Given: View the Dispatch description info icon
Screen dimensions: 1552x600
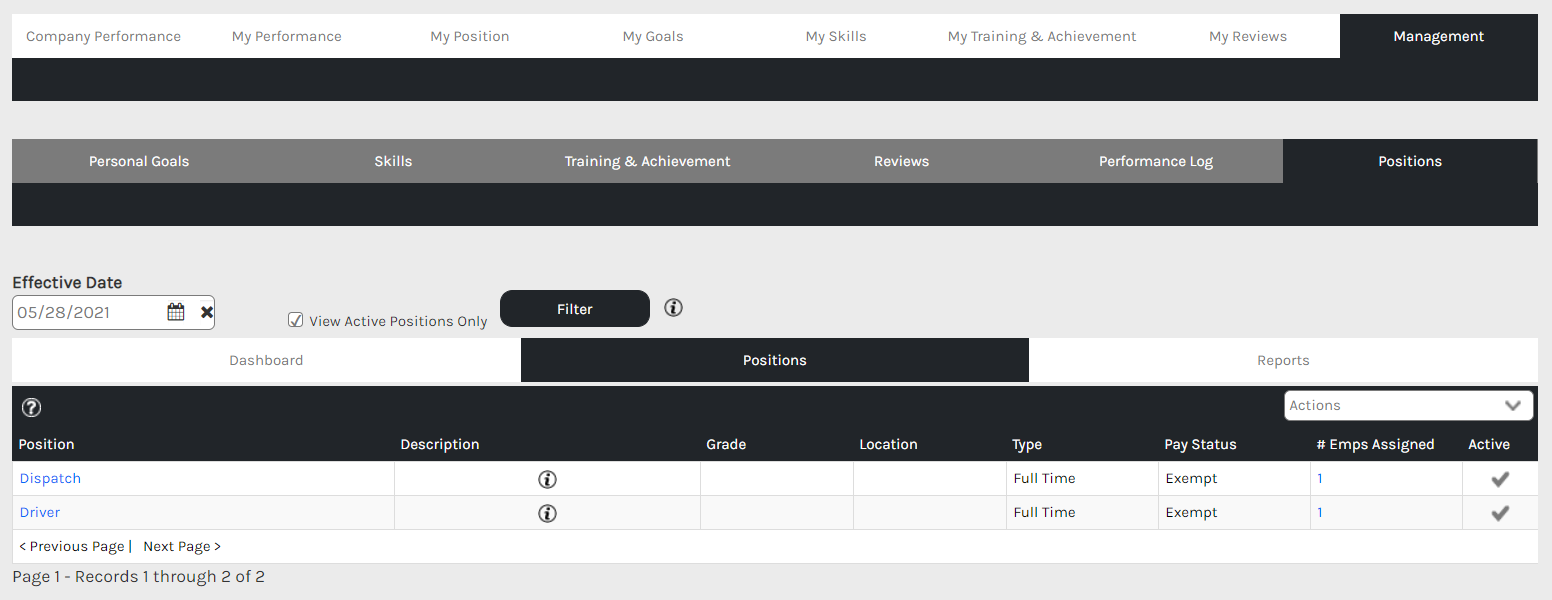Looking at the screenshot, I should pyautogui.click(x=547, y=479).
